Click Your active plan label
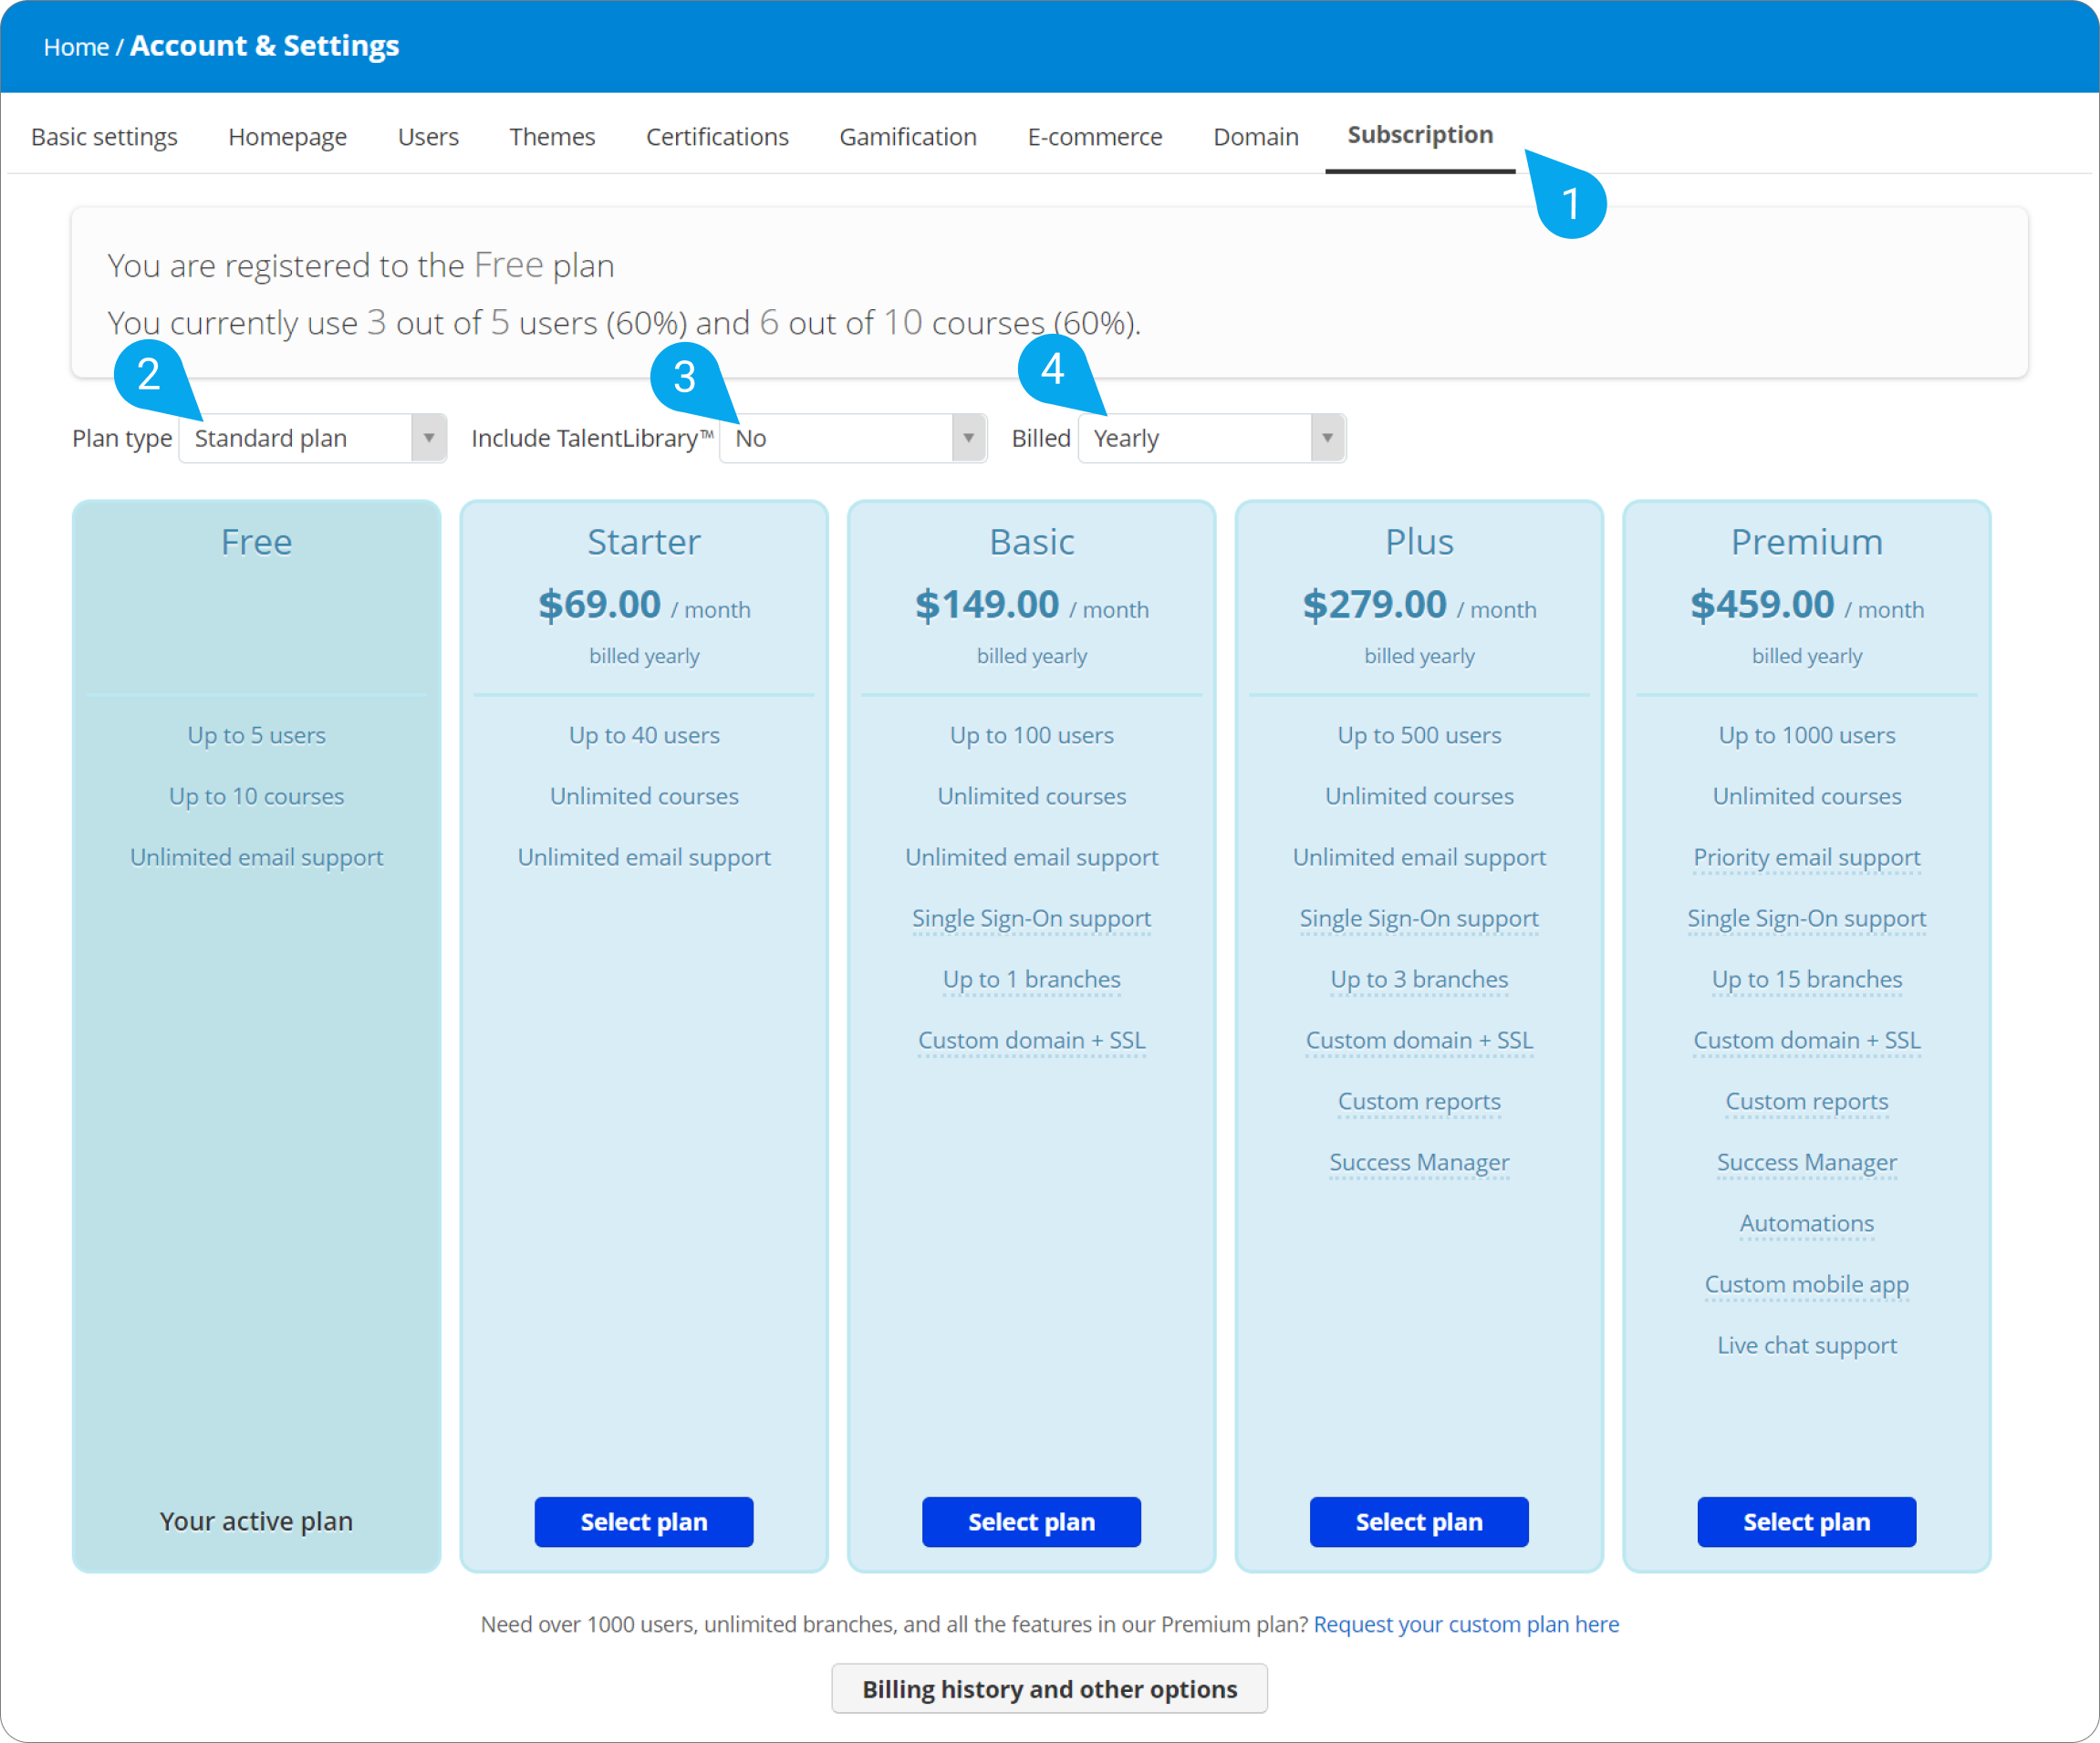 (x=256, y=1521)
